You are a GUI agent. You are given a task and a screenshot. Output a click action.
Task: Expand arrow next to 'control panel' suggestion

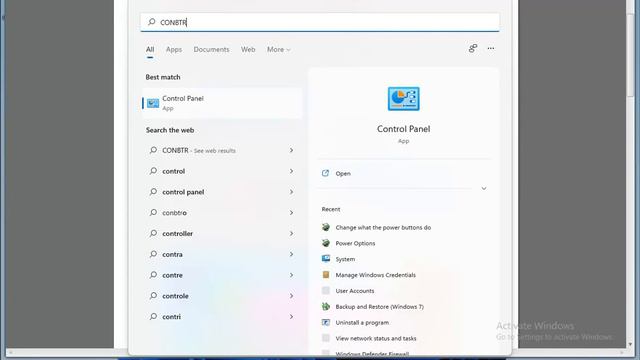coord(291,192)
